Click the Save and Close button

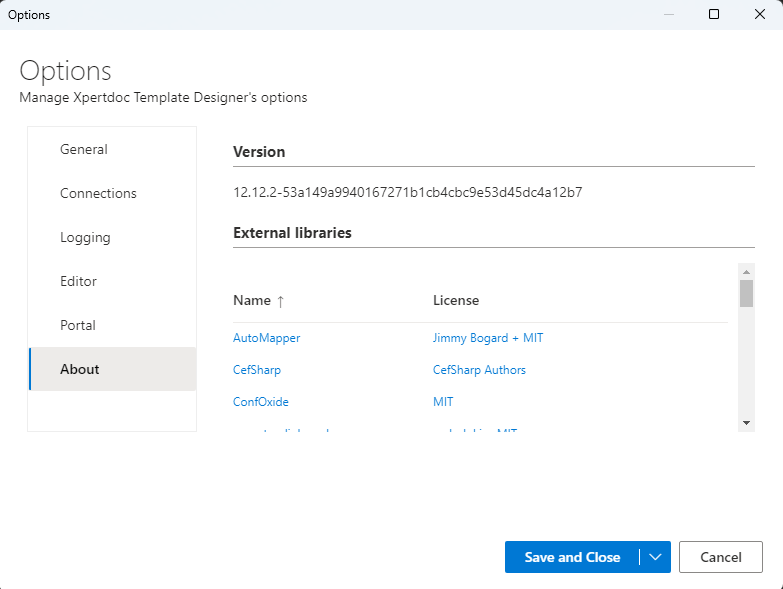click(572, 557)
